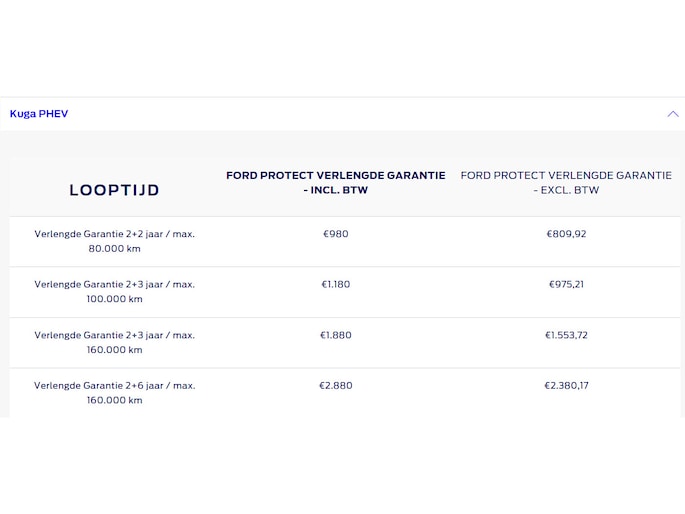Click the Kuga PHEV accordion title
Viewport: 685px width, 514px height.
pos(39,114)
